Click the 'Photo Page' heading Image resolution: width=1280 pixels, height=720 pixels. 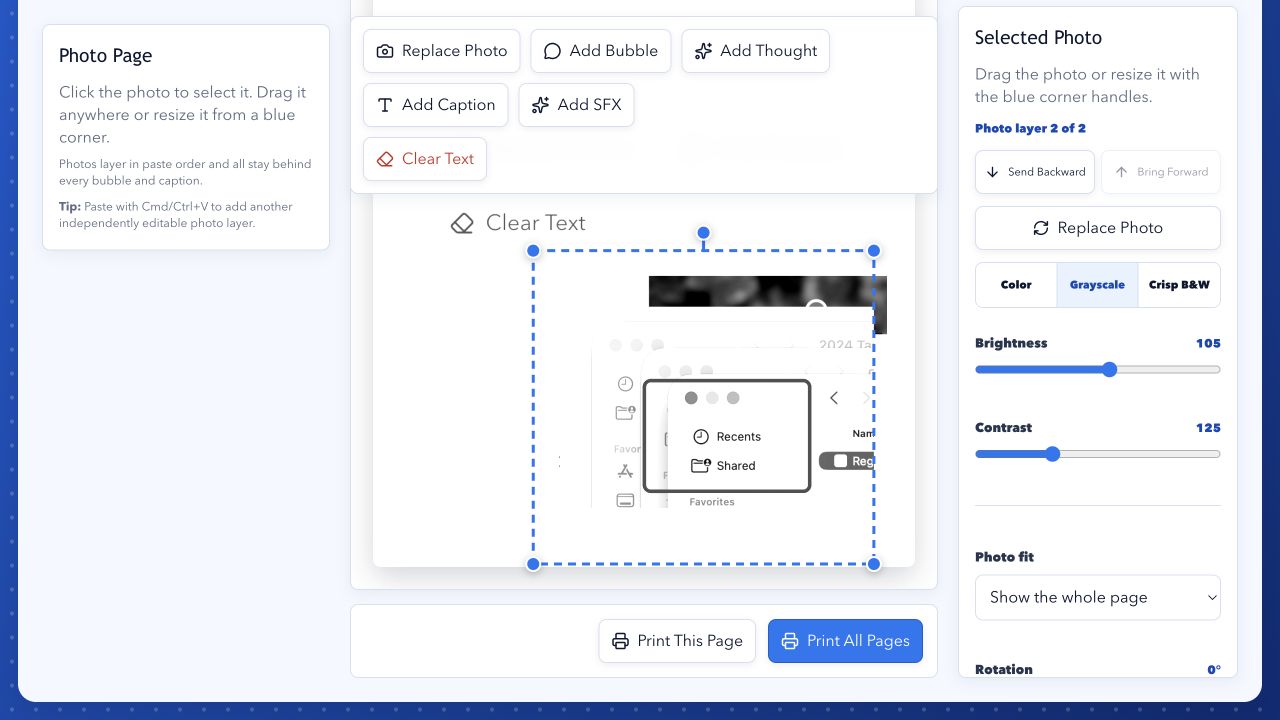click(105, 56)
